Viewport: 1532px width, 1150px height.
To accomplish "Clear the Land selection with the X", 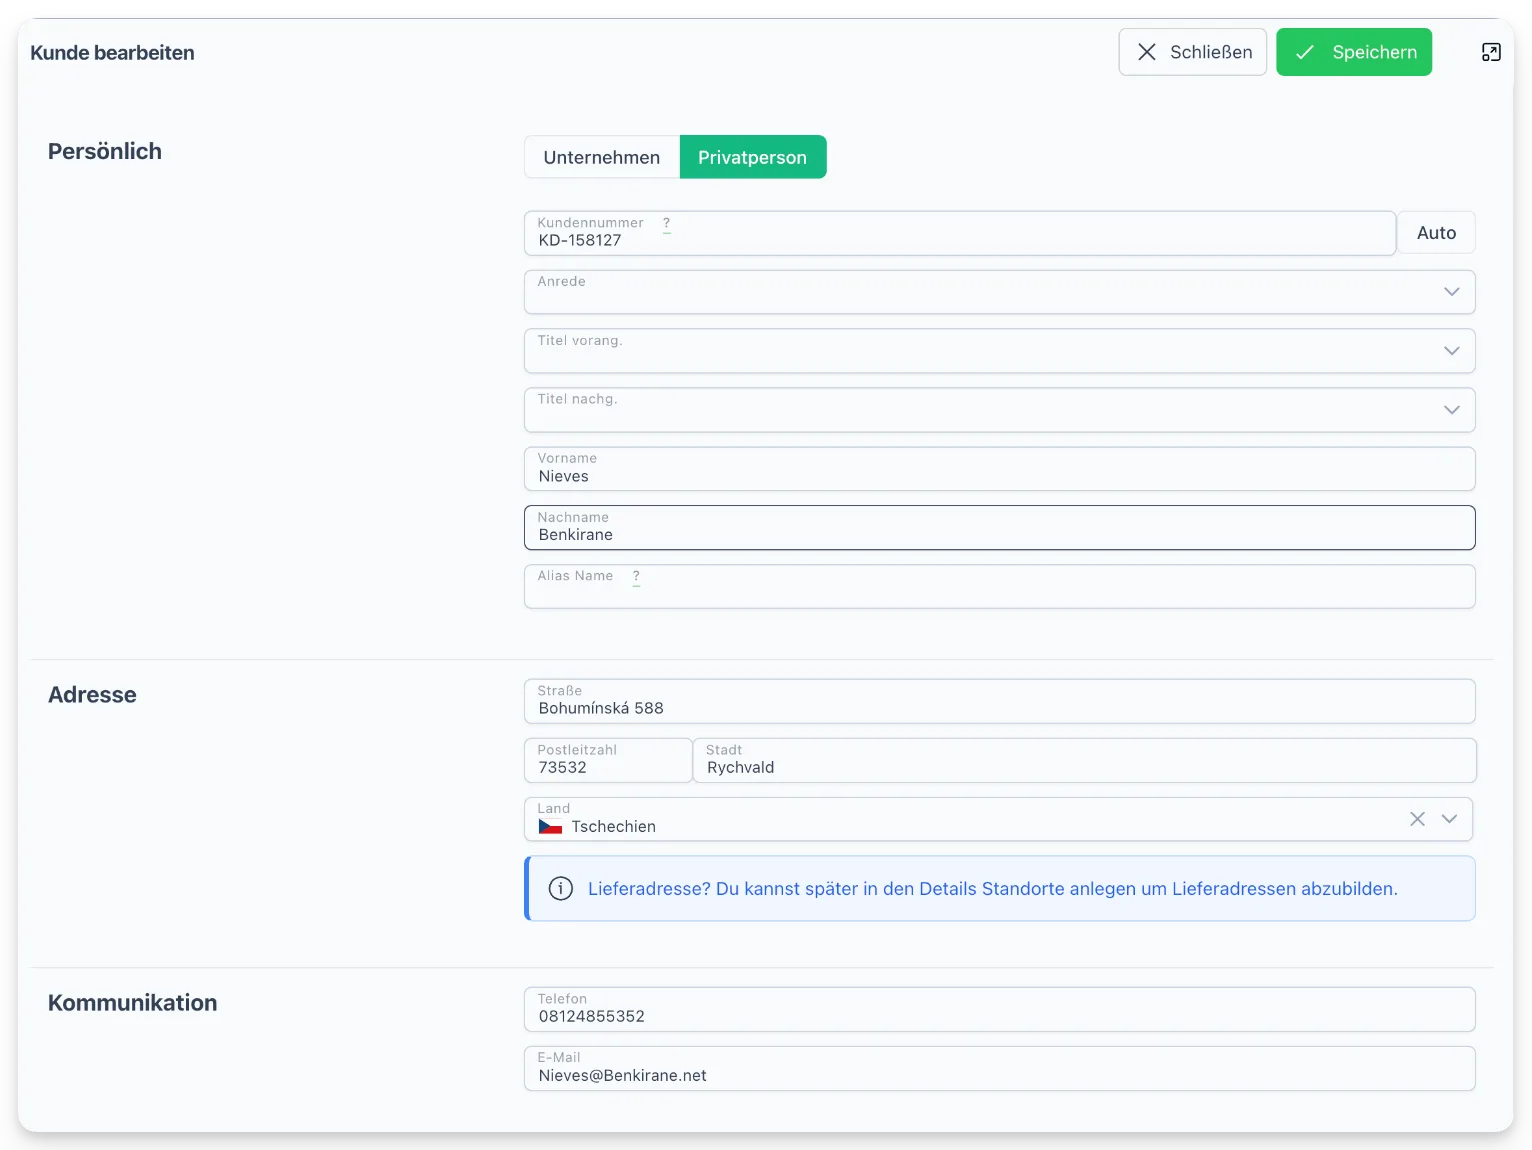I will [x=1417, y=819].
